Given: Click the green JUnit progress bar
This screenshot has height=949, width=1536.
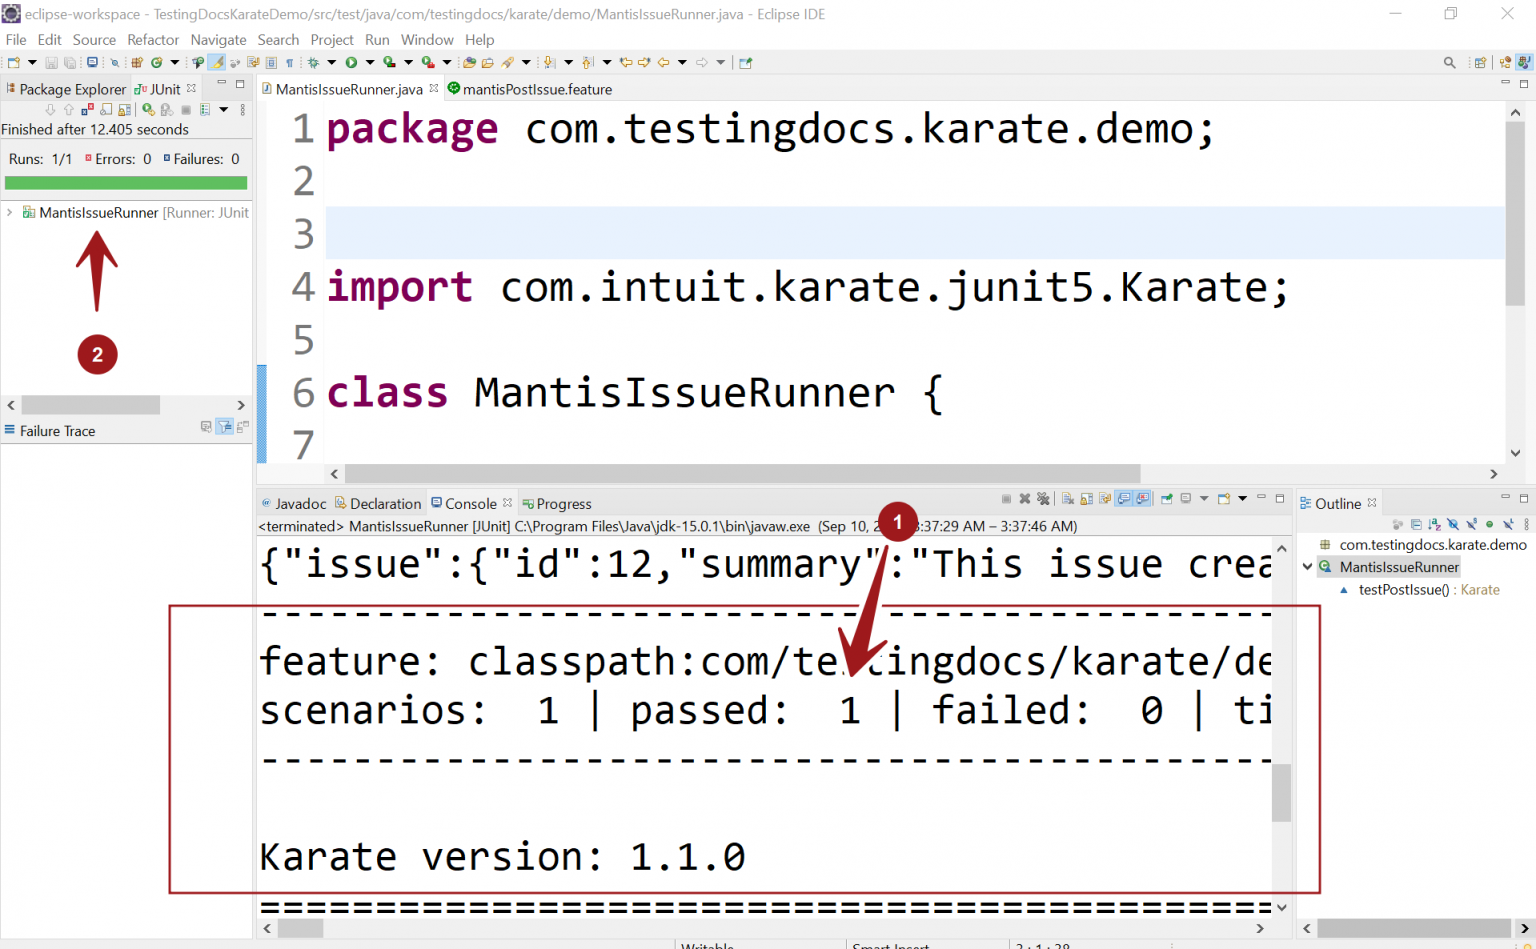Looking at the screenshot, I should (x=125, y=184).
